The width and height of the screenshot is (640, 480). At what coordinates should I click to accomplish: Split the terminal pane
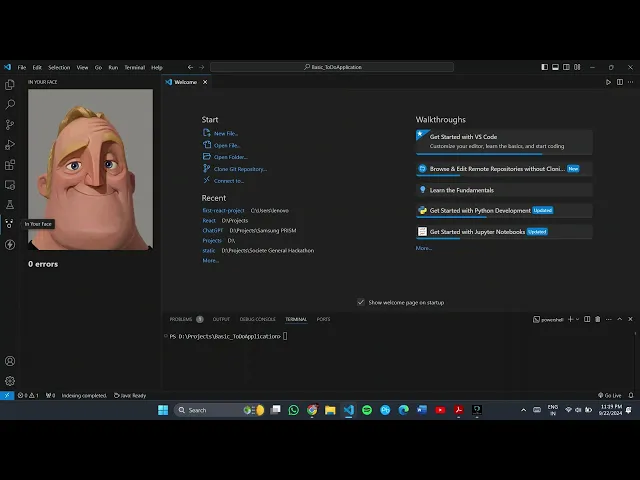click(x=587, y=319)
